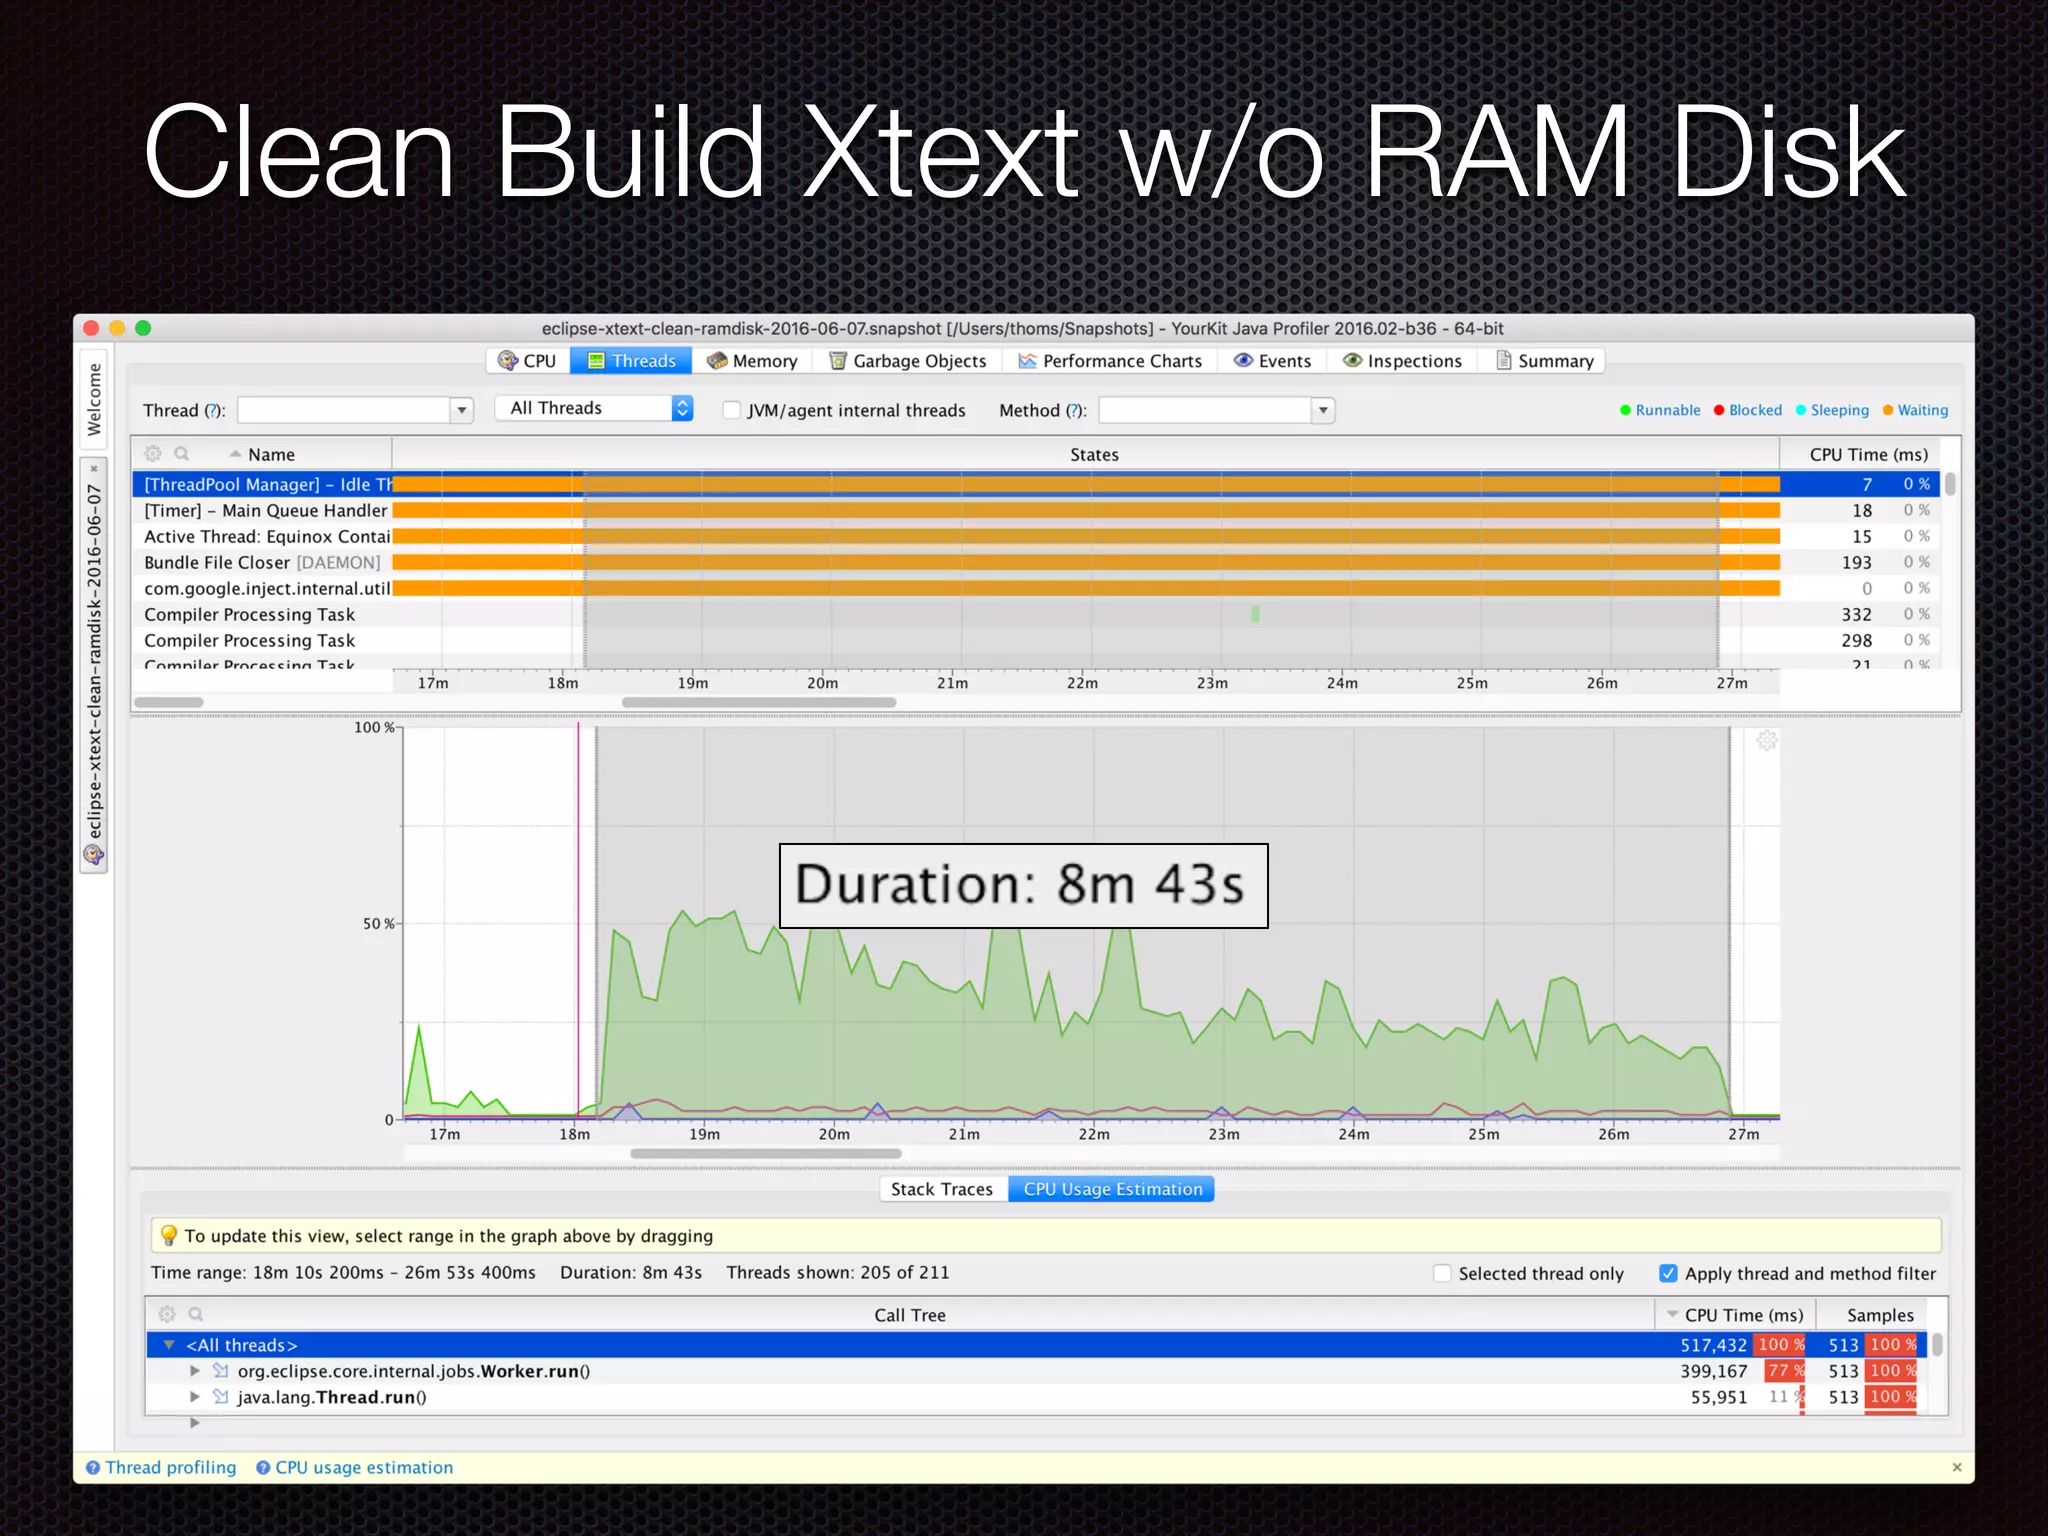Select Active Thread: Equinox Container row

(1035, 536)
